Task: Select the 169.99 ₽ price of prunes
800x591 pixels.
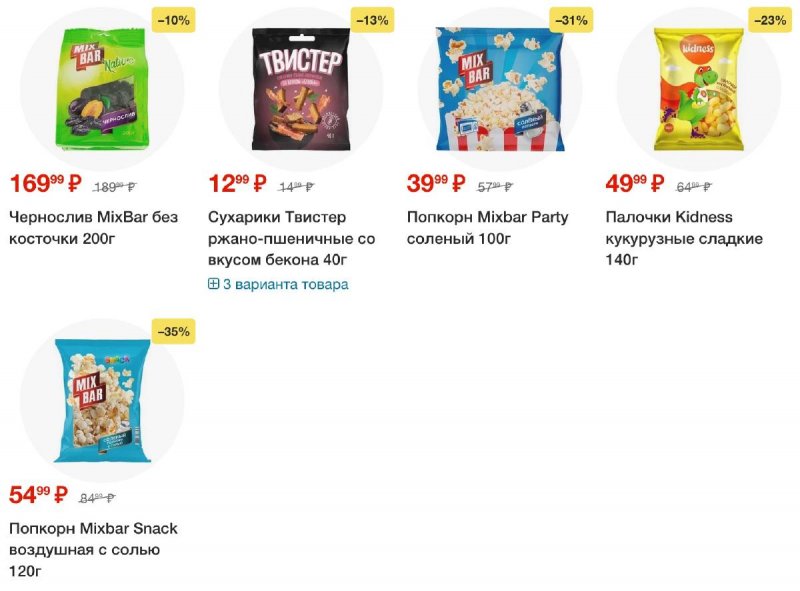Action: (x=45, y=184)
